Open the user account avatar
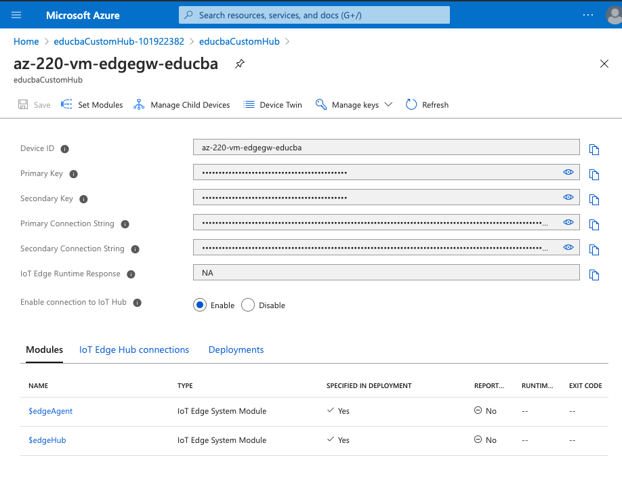Image resolution: width=622 pixels, height=484 pixels. click(x=614, y=15)
